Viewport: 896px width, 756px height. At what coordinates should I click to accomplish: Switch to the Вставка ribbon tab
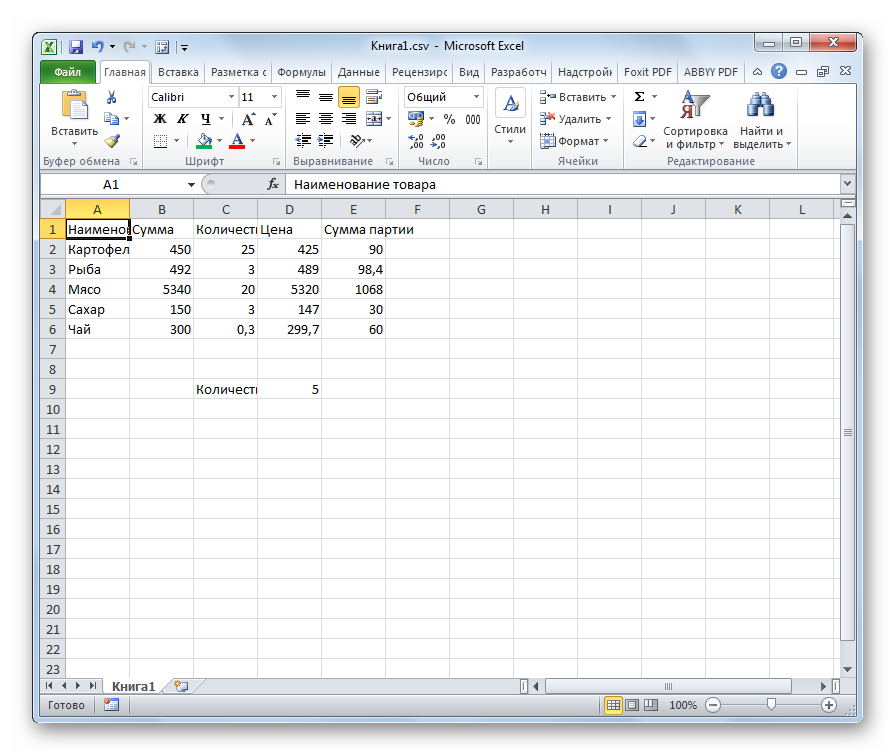(178, 72)
